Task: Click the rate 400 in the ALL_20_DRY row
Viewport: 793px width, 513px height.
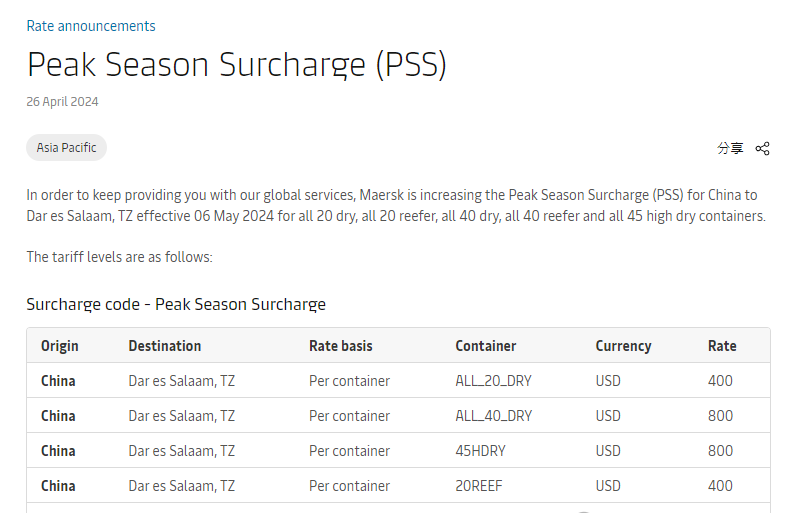Action: pyautogui.click(x=720, y=381)
